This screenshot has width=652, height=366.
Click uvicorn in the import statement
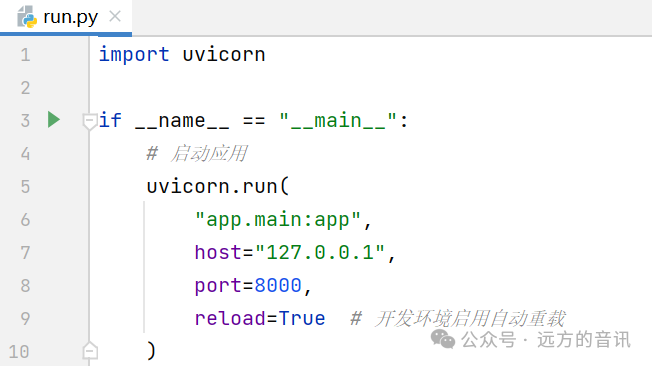(224, 54)
